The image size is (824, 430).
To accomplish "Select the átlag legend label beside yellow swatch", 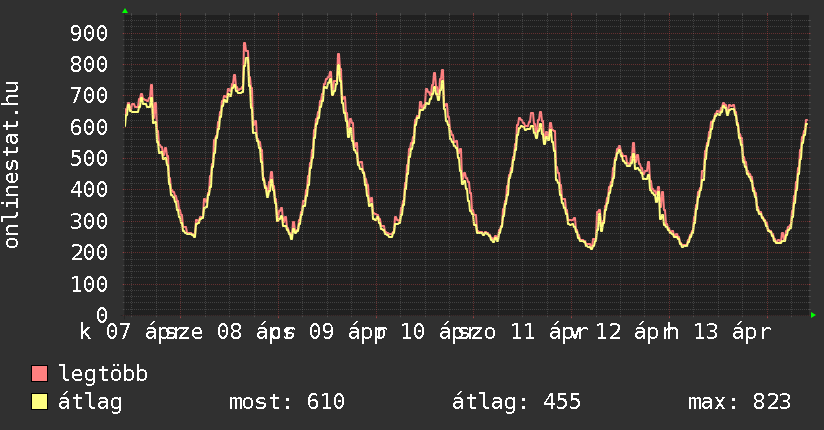I will tap(91, 403).
